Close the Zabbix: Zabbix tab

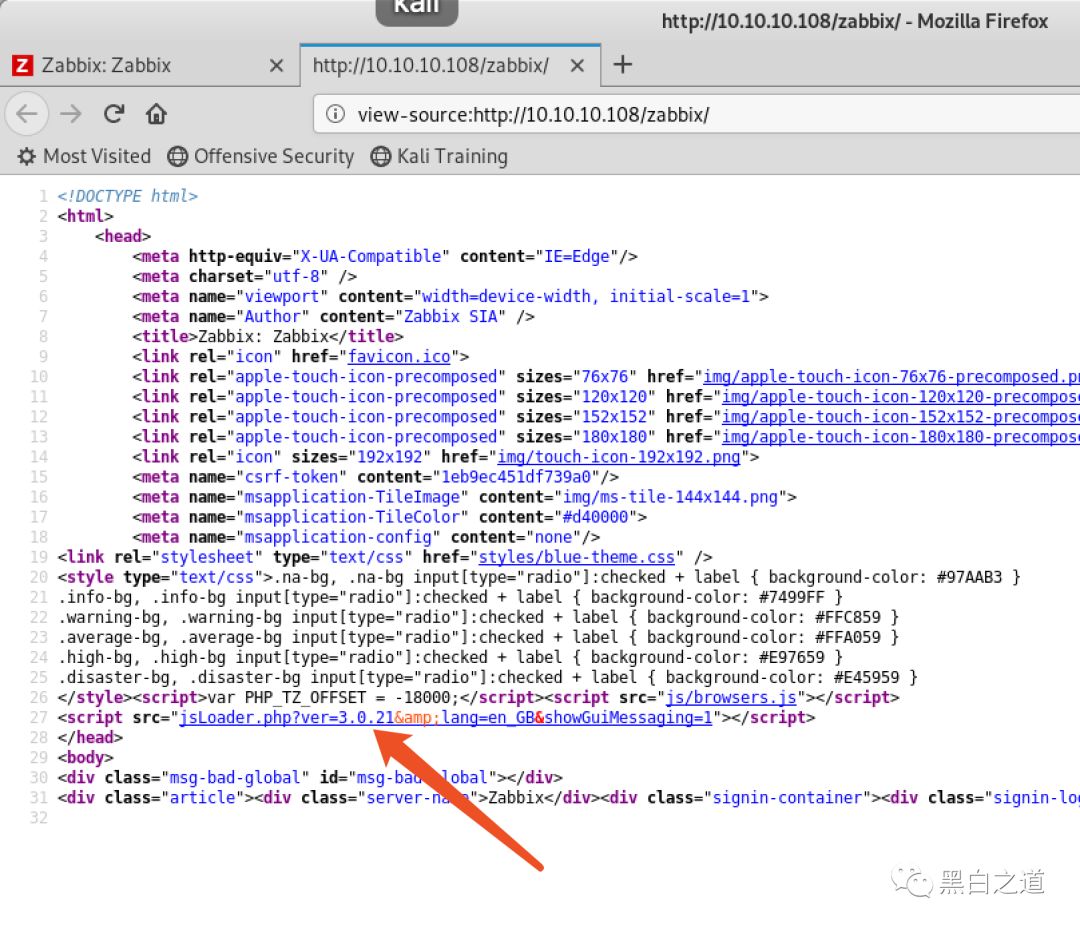point(276,65)
